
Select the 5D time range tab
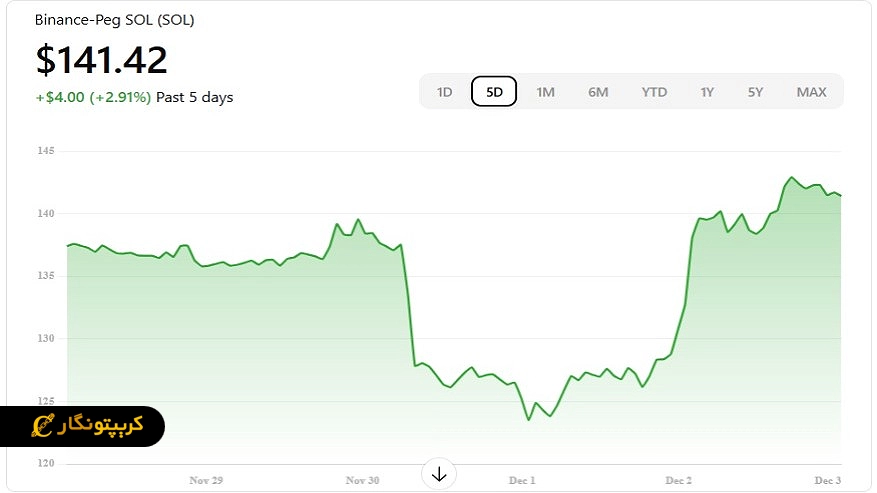point(494,92)
